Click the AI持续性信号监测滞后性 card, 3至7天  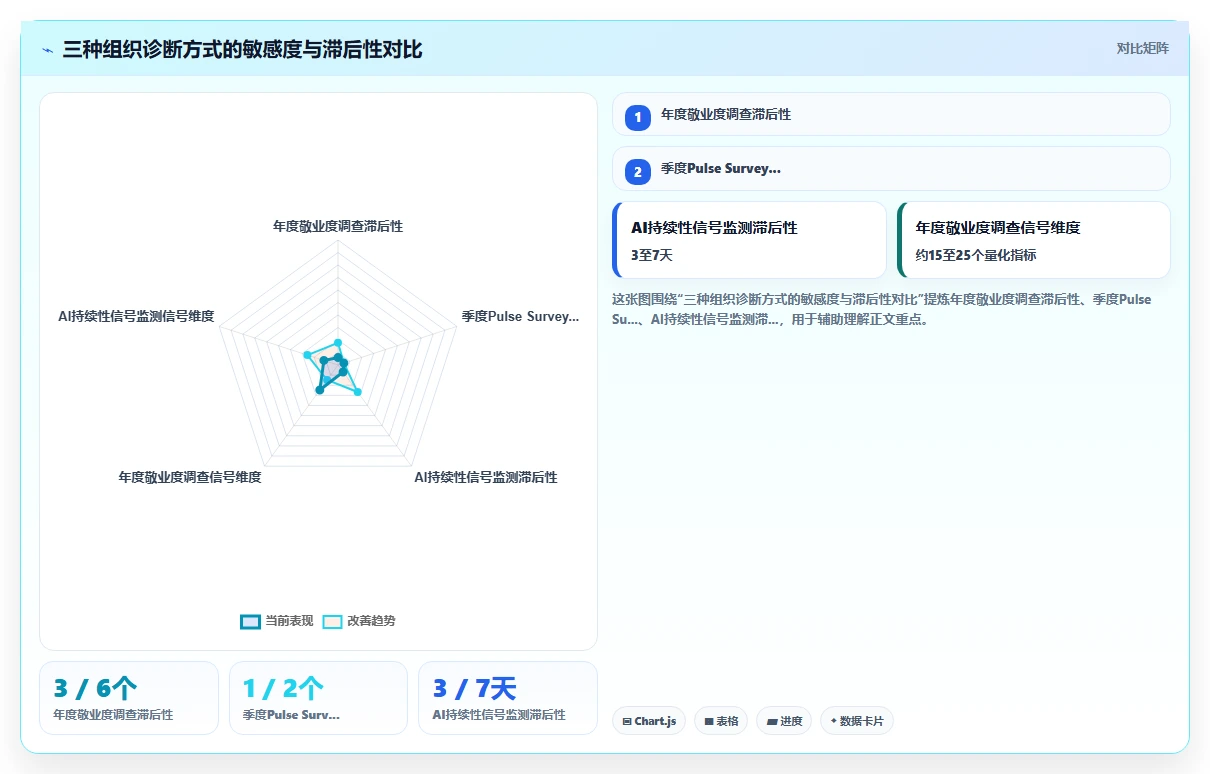point(749,240)
